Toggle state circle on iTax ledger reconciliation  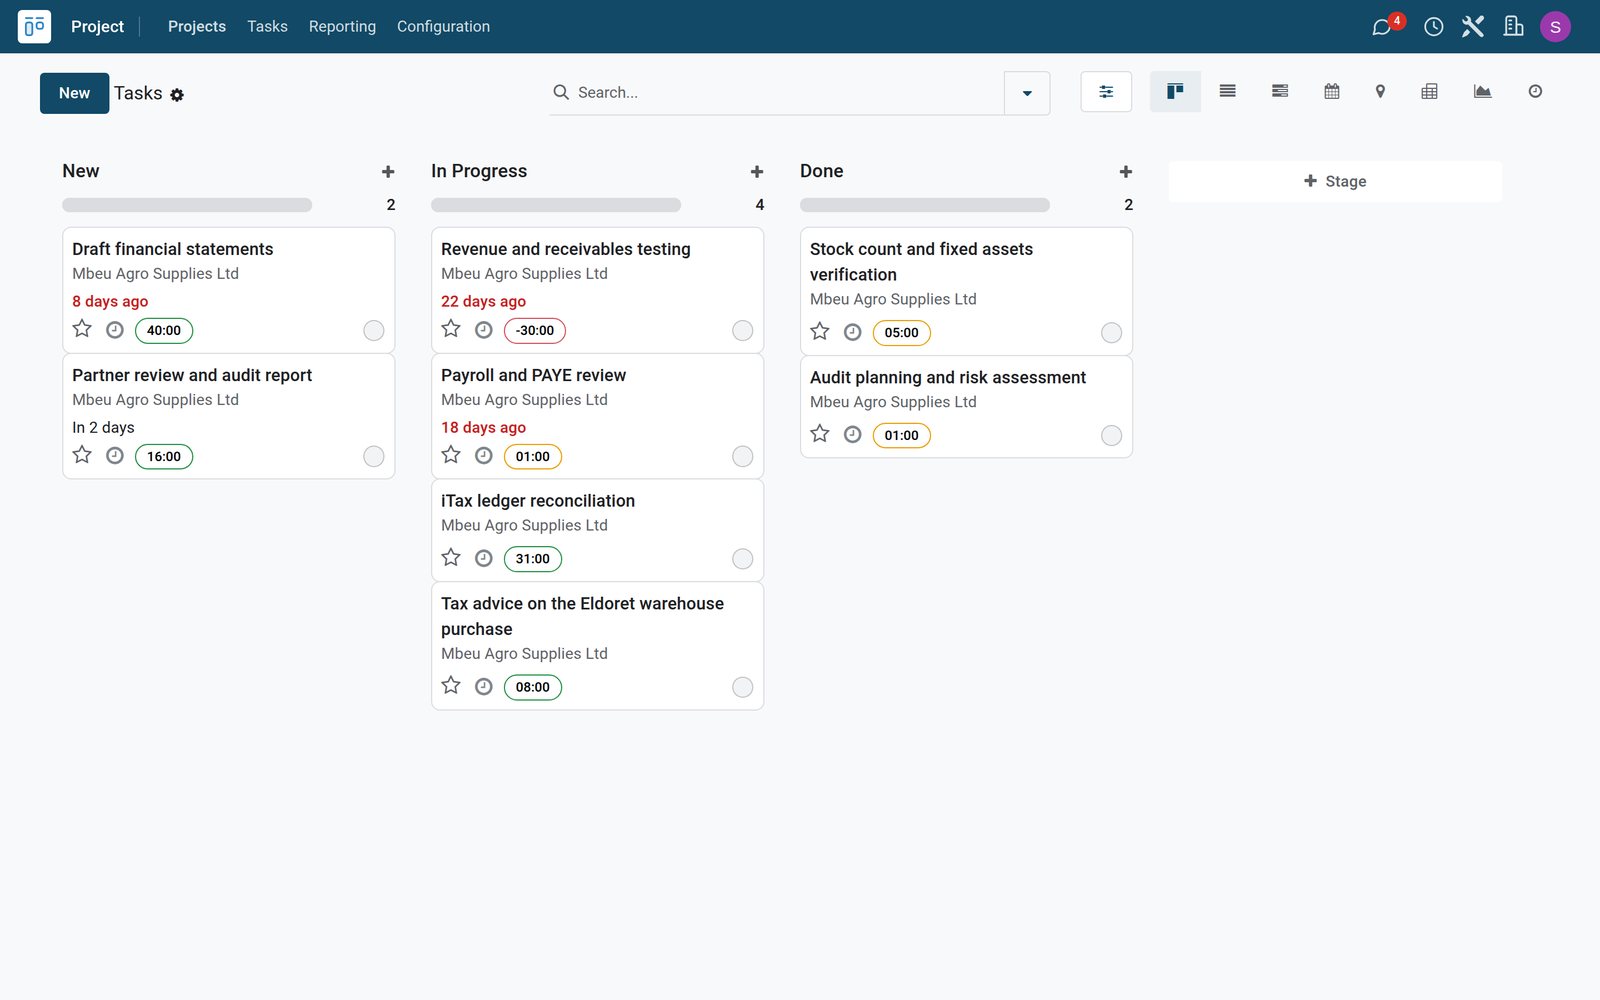(x=742, y=559)
